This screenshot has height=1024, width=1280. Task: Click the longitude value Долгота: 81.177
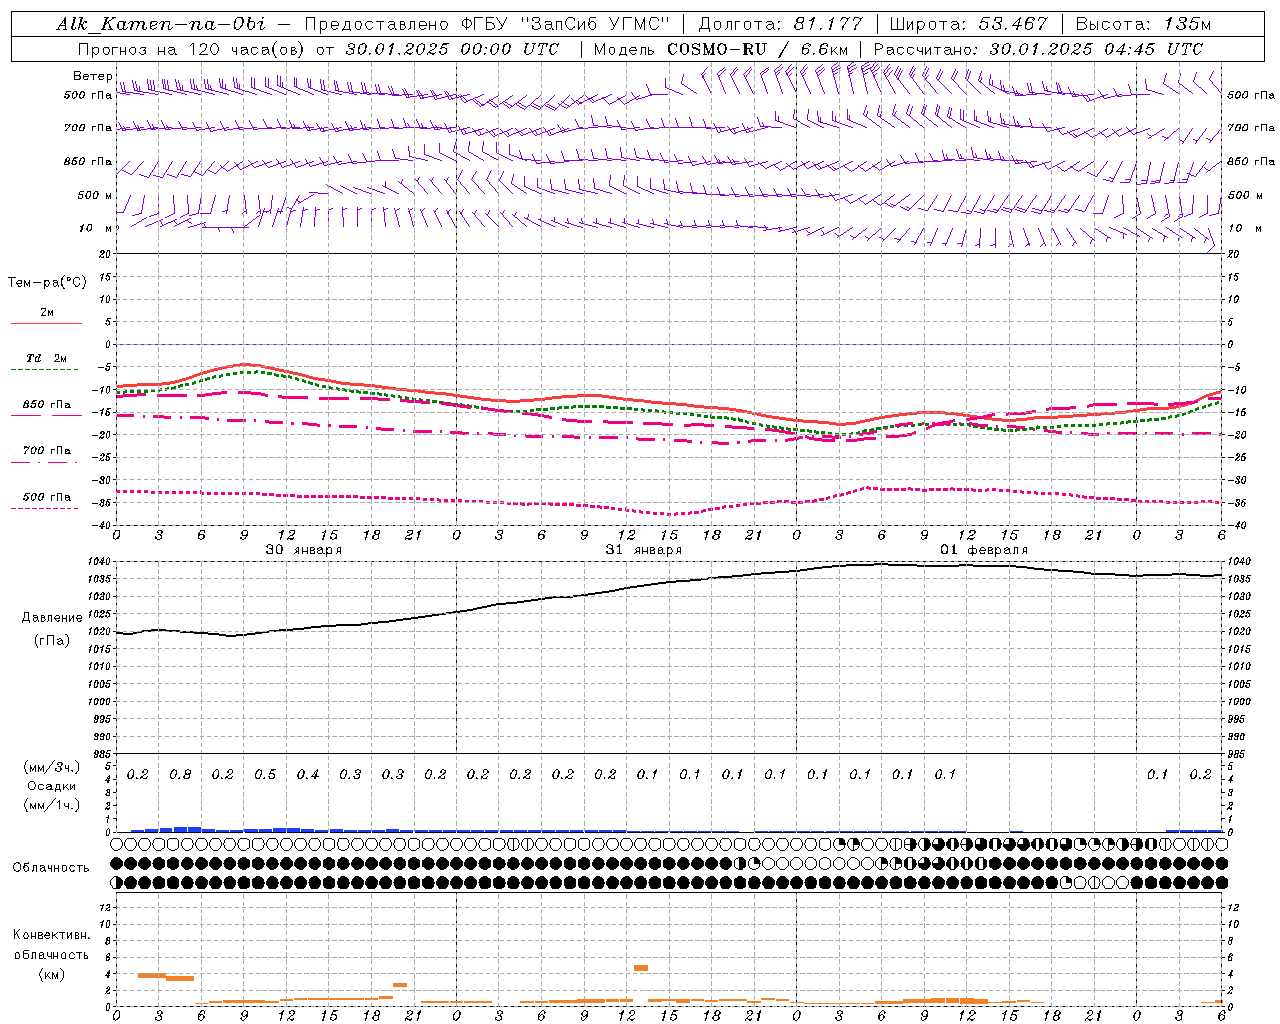click(x=780, y=24)
